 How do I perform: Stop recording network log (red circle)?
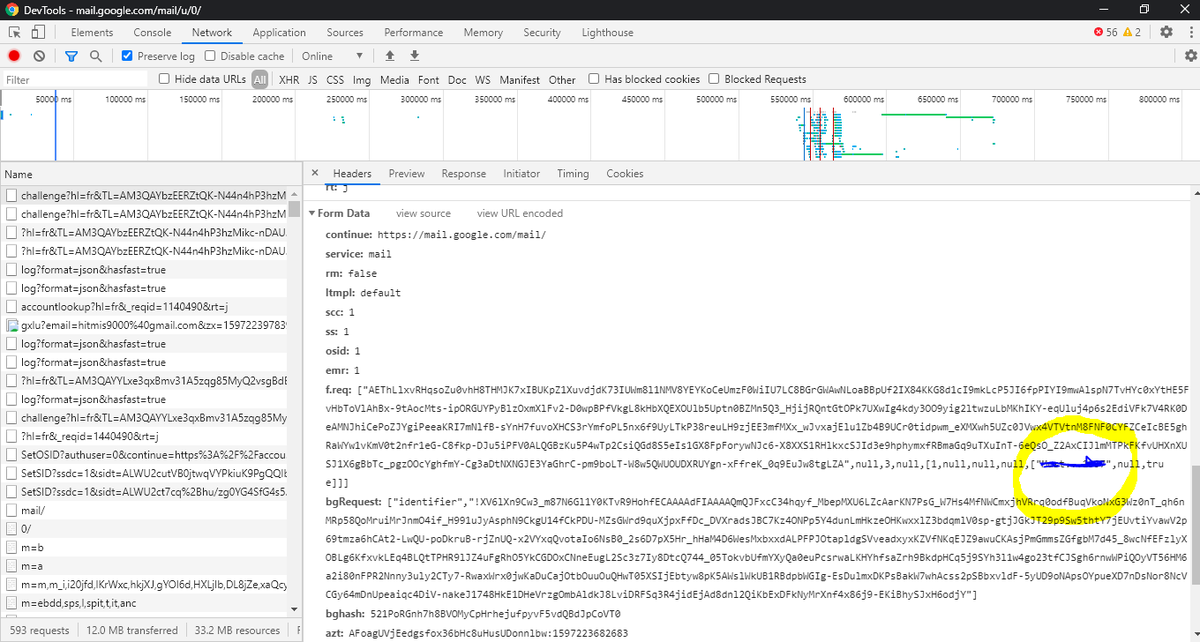point(14,56)
